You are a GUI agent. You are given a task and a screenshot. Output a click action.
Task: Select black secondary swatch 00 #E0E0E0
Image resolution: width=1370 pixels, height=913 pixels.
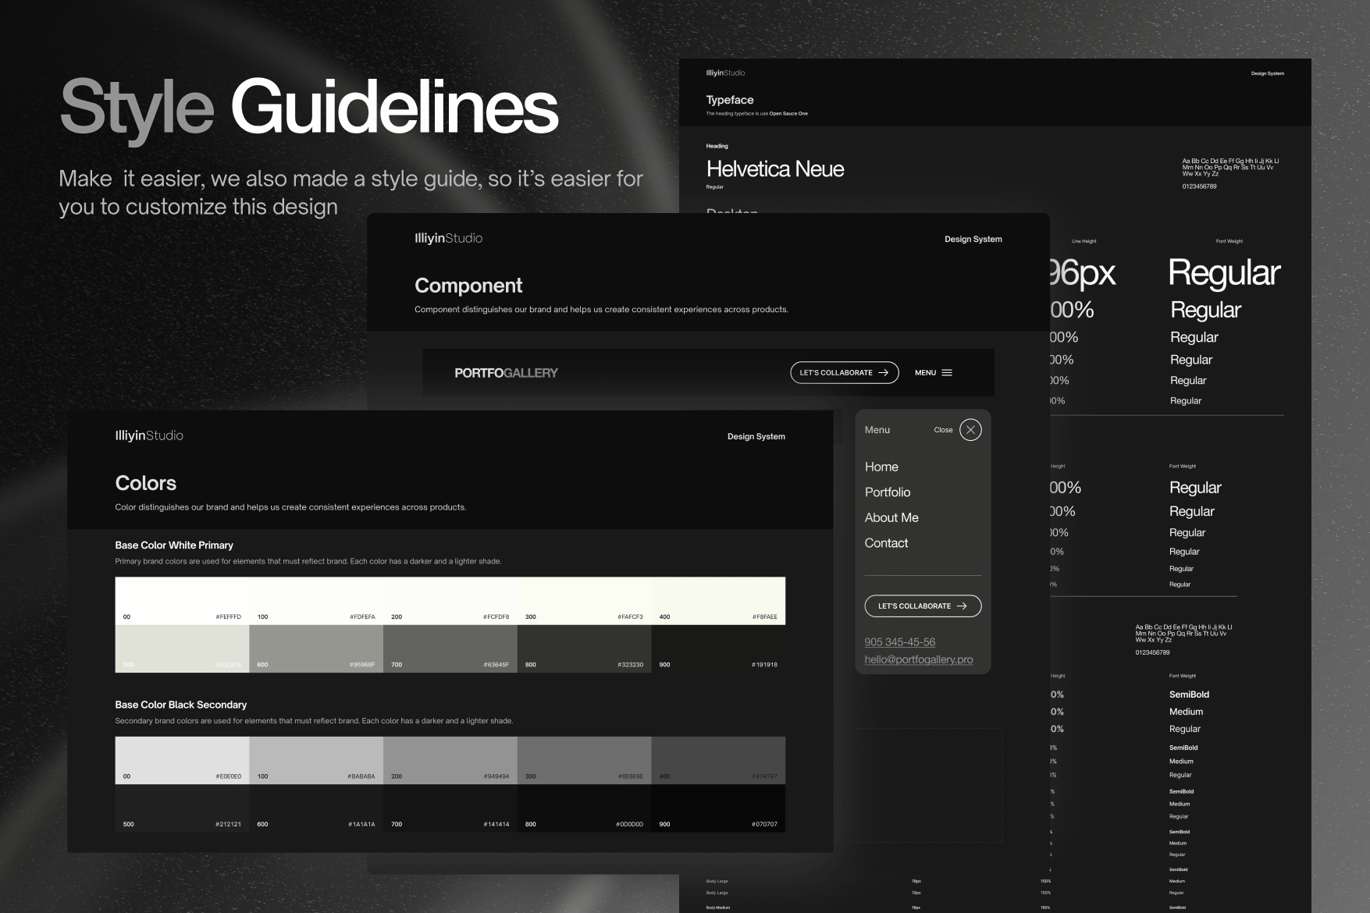pyautogui.click(x=182, y=761)
